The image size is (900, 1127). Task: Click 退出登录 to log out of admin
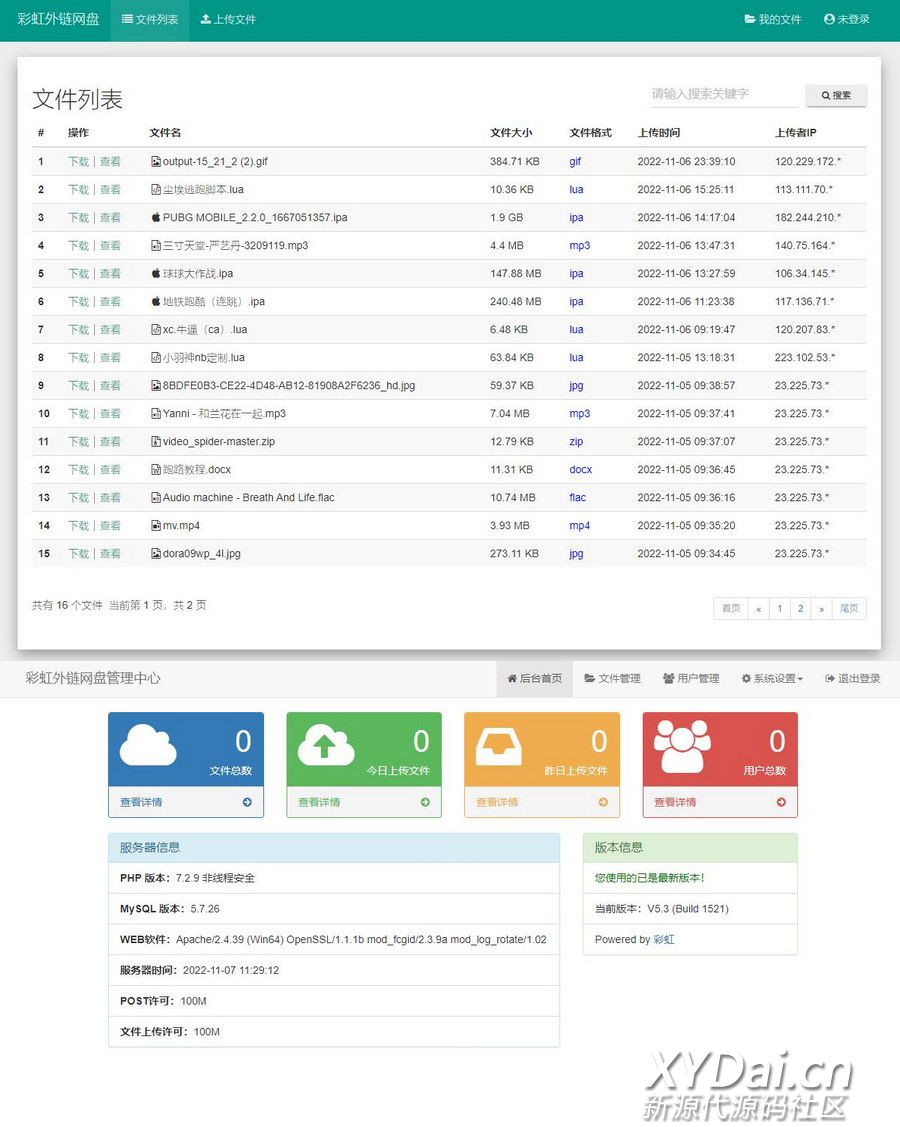pos(852,679)
